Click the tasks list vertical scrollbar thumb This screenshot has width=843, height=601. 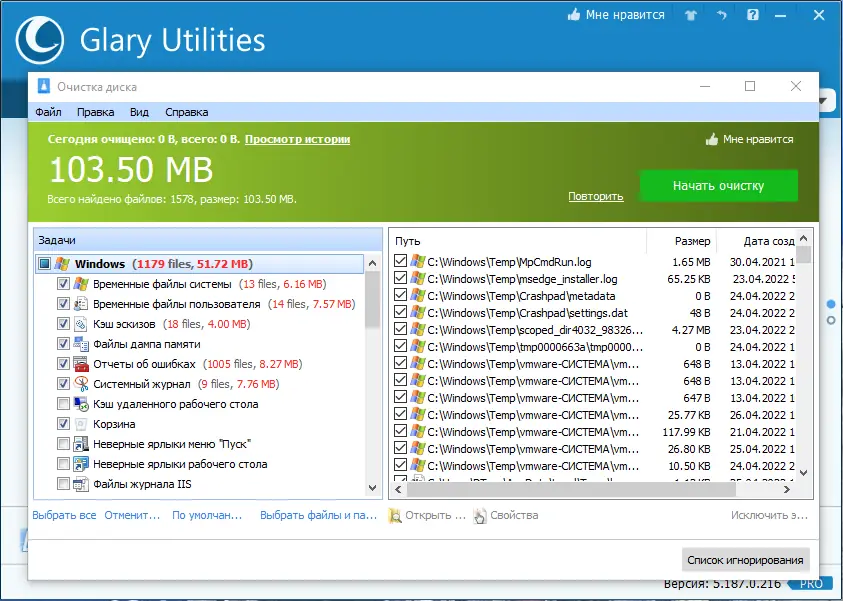click(373, 299)
